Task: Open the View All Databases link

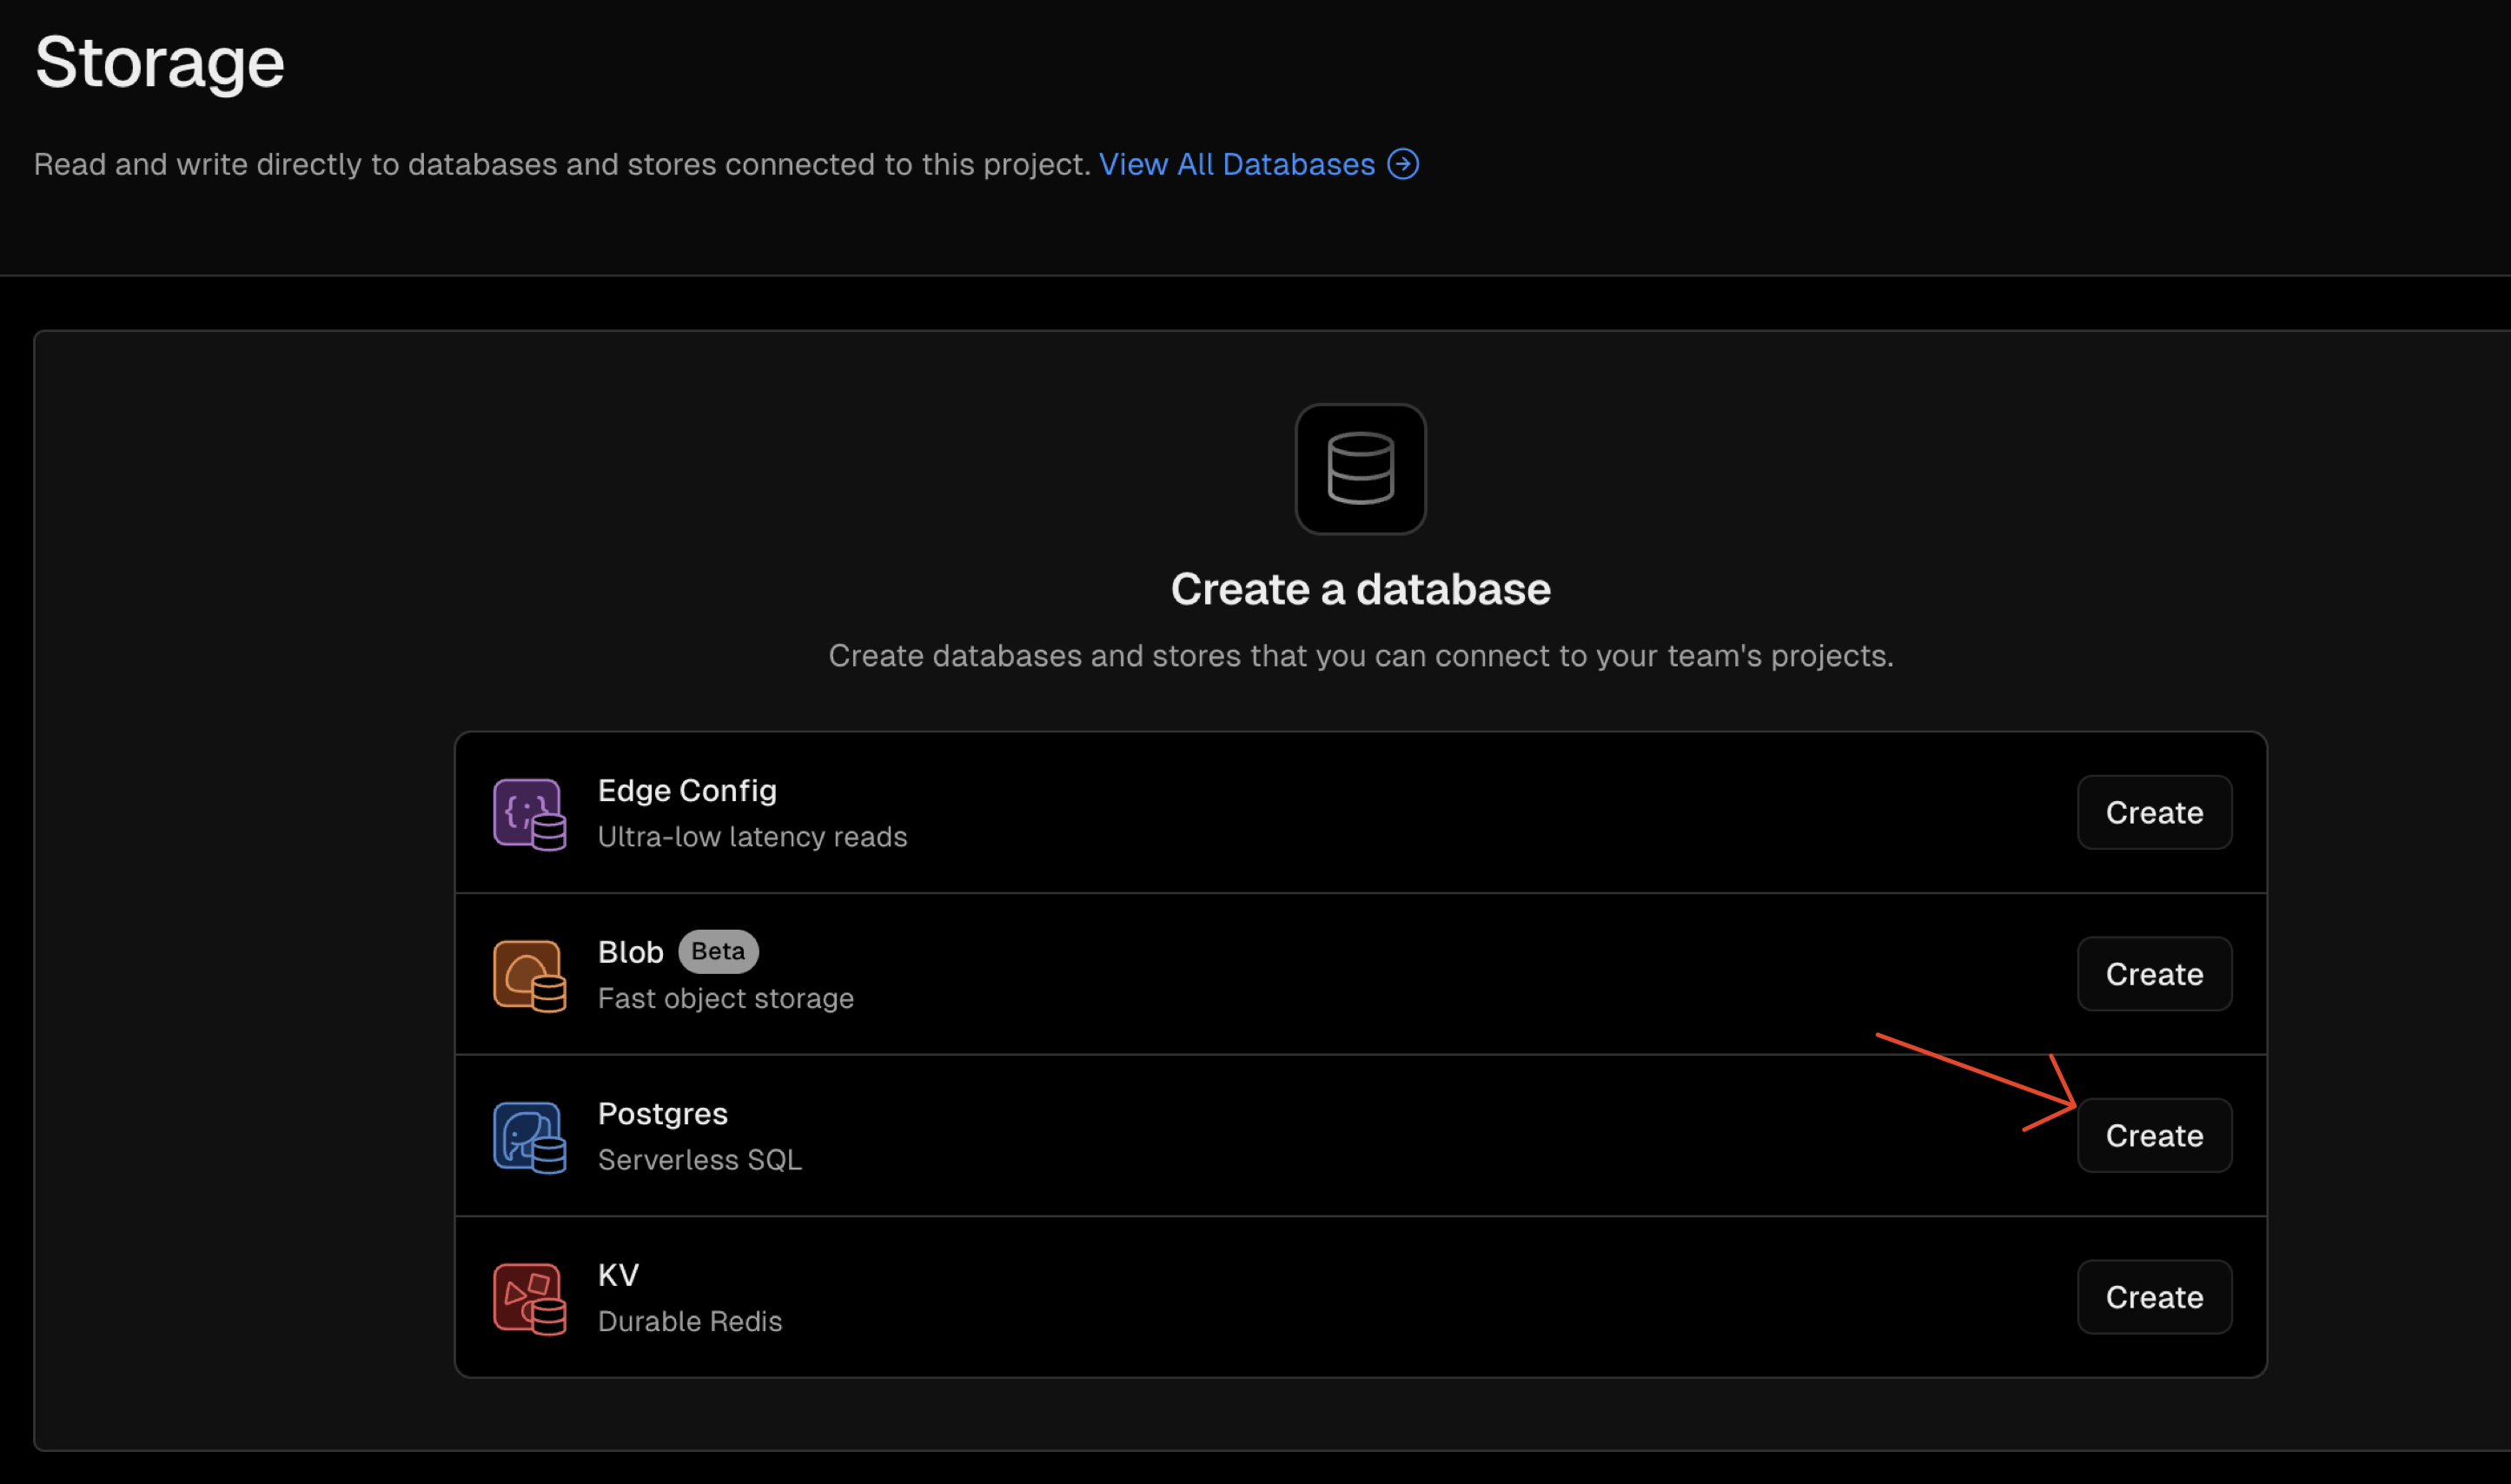Action: pyautogui.click(x=1237, y=164)
